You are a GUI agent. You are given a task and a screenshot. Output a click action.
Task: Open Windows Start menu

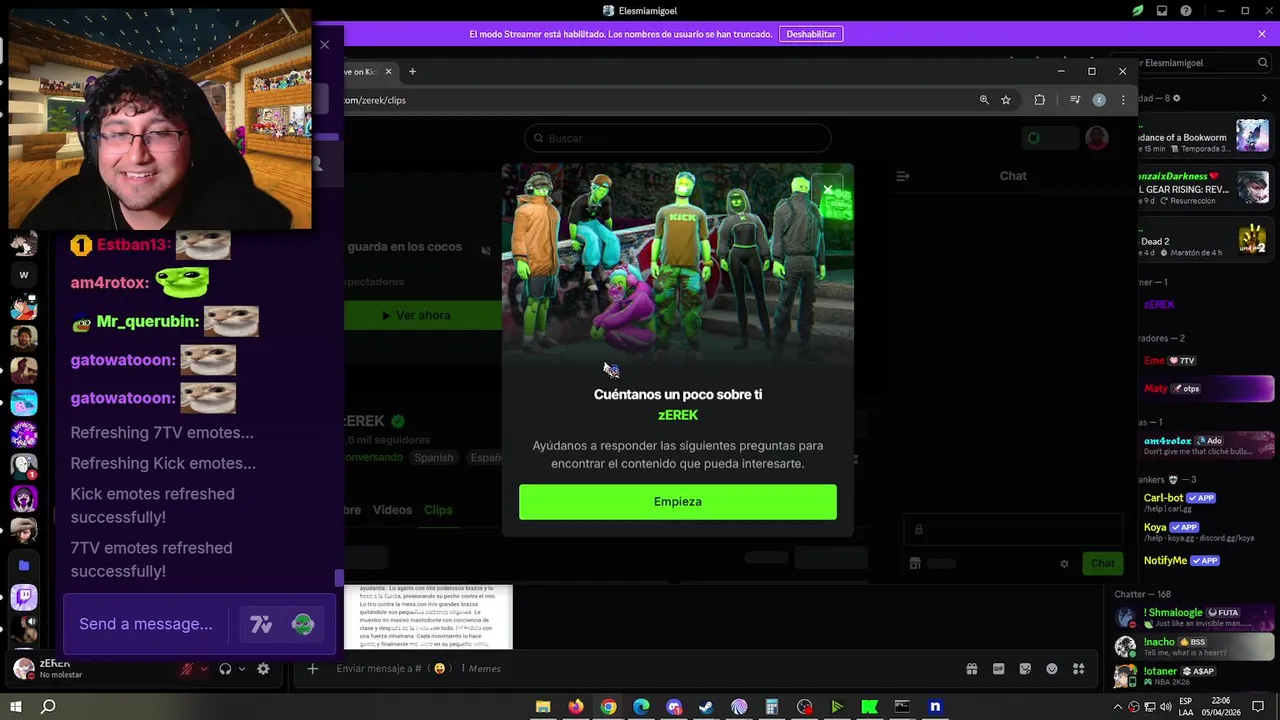[x=16, y=707]
